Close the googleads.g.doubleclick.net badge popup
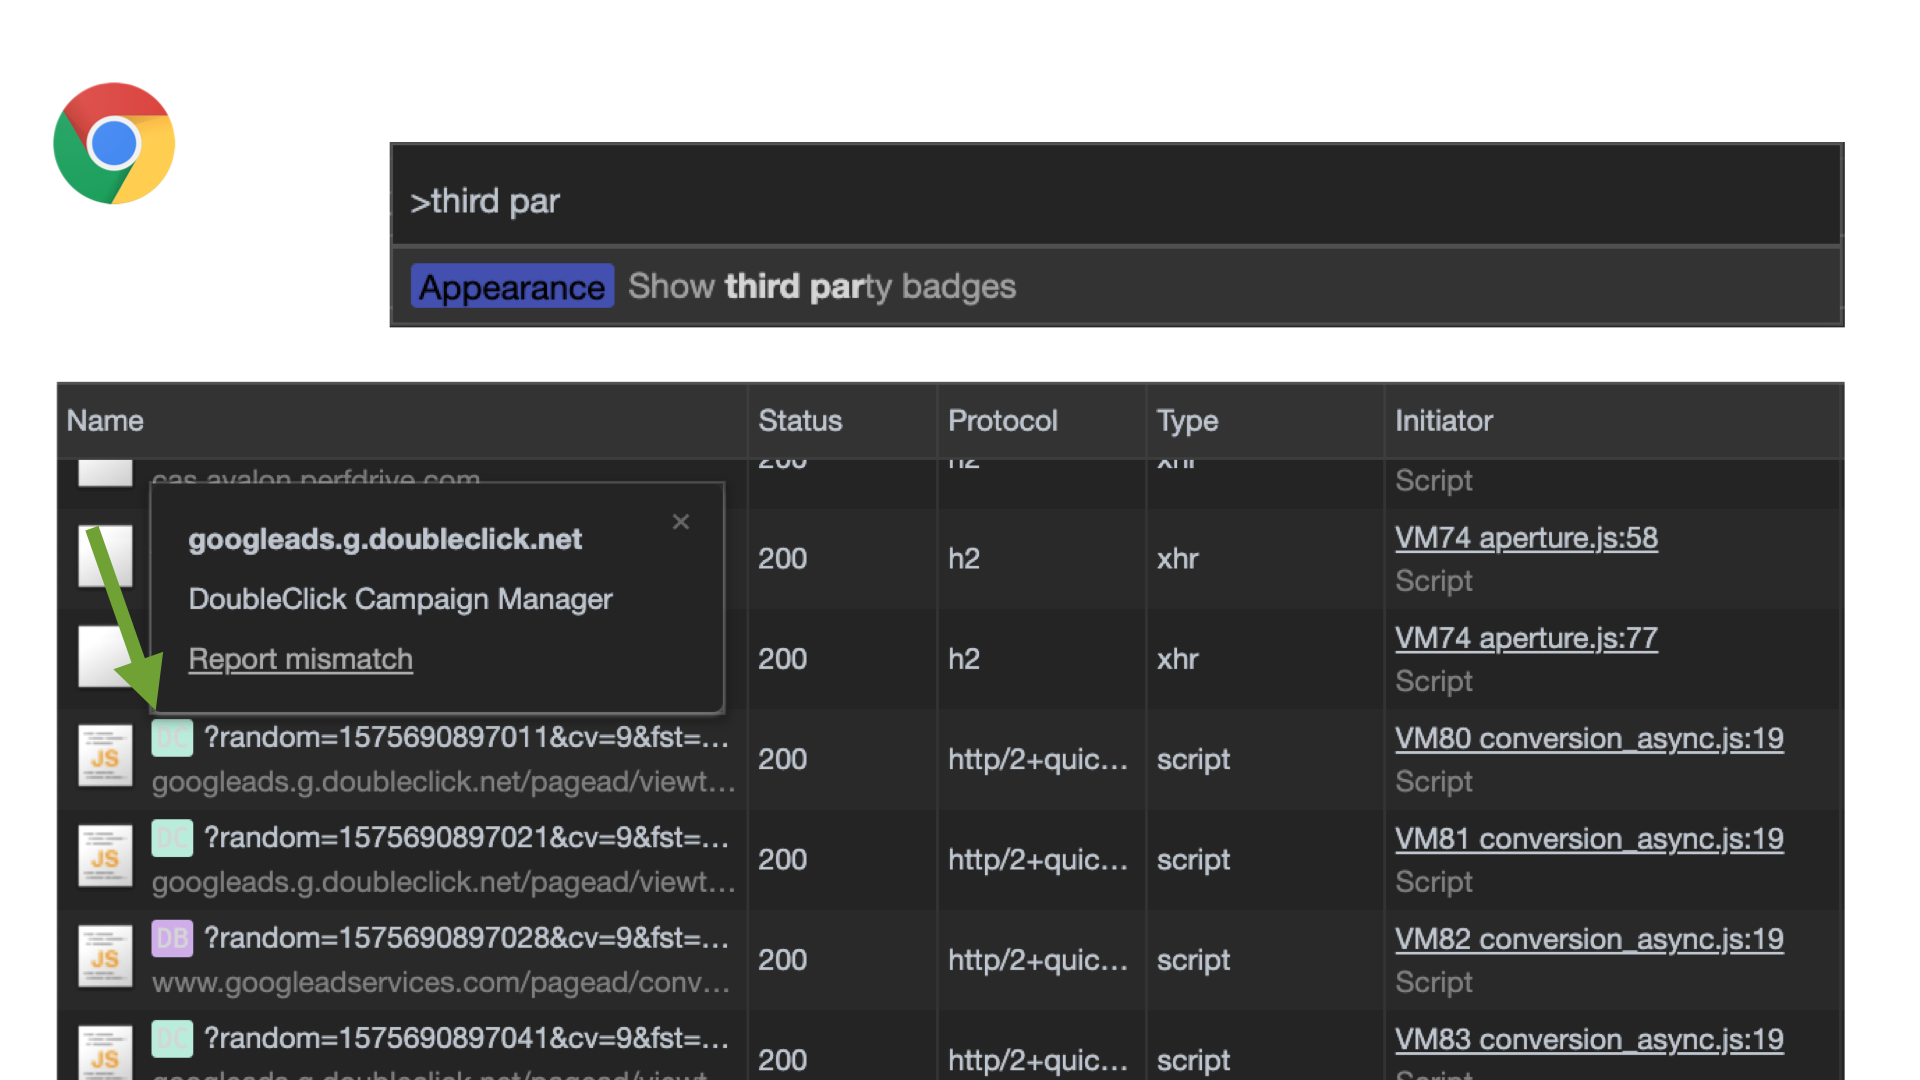This screenshot has height=1080, width=1920. [x=681, y=522]
